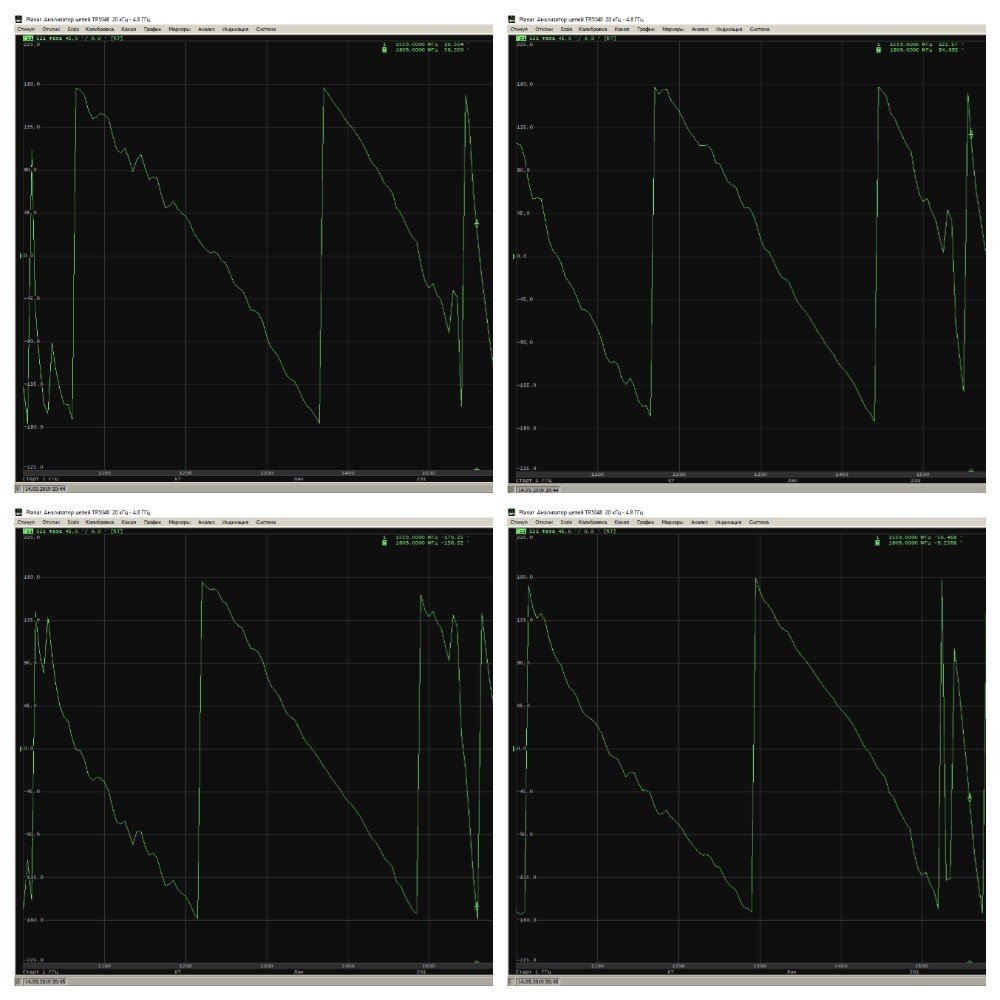
Task: Open Маркеры menu in bottom-right window
Action: tap(672, 522)
